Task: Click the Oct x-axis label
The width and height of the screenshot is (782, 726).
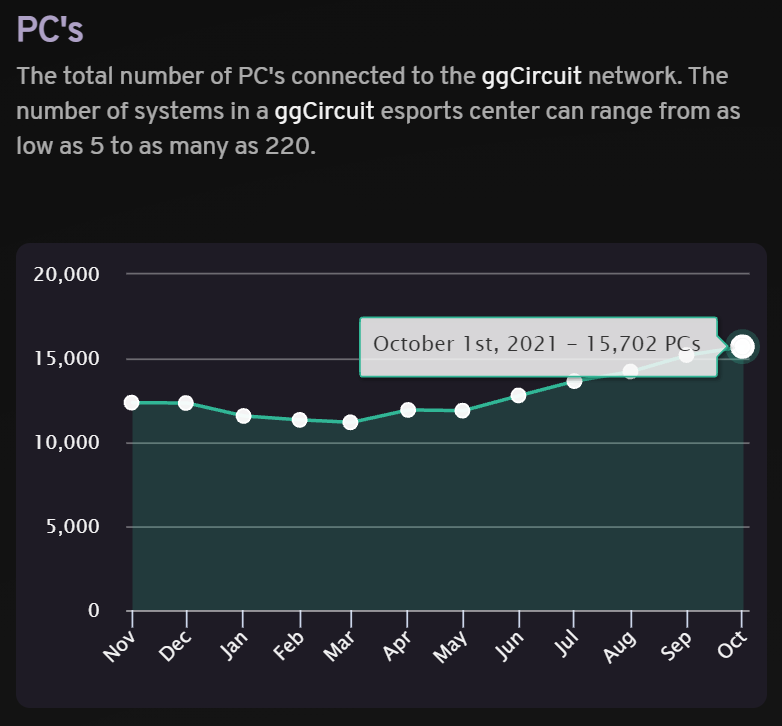Action: pyautogui.click(x=733, y=644)
